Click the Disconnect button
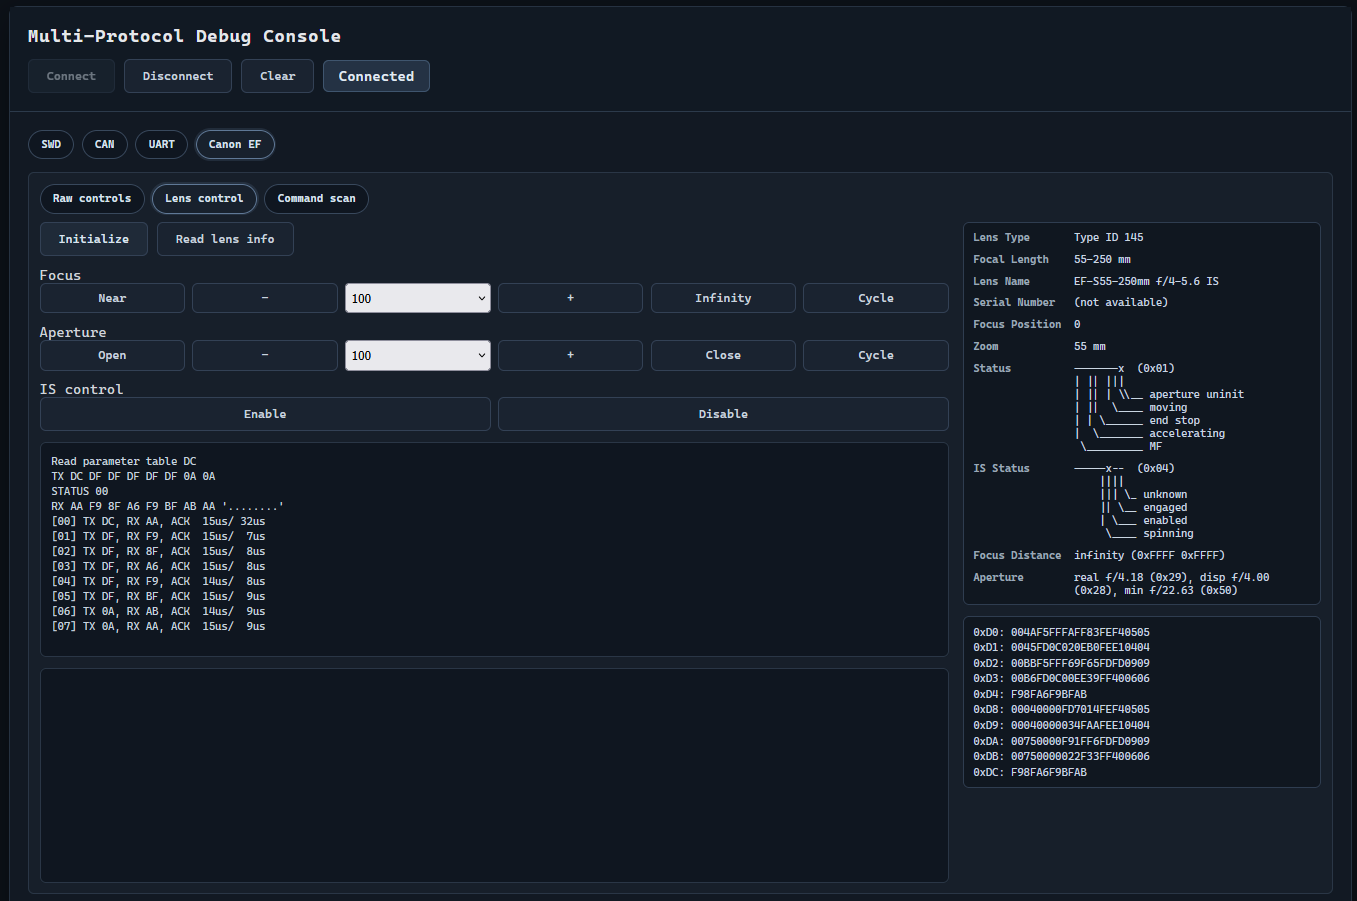This screenshot has width=1357, height=901. pyautogui.click(x=178, y=76)
